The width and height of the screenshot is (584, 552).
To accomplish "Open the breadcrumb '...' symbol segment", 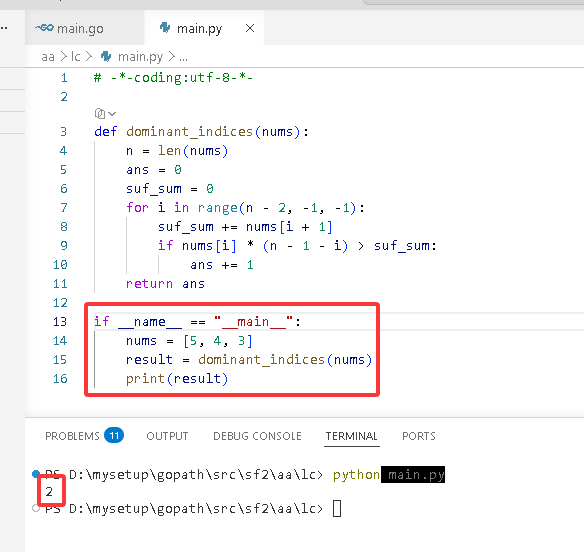I will click(x=183, y=57).
